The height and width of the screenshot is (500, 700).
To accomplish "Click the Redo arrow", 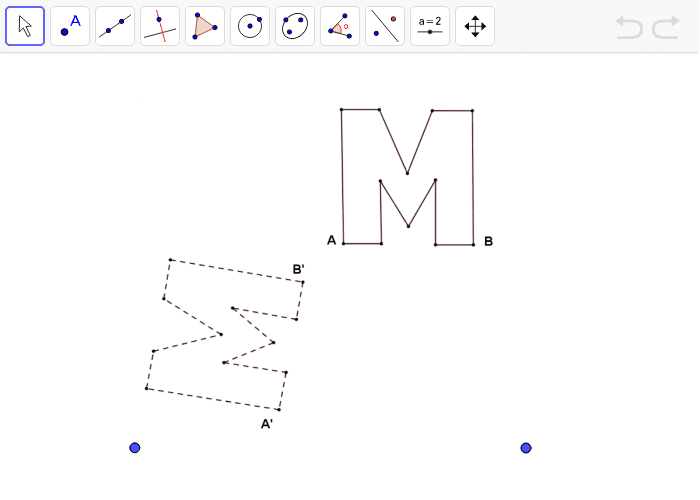I will 666,27.
